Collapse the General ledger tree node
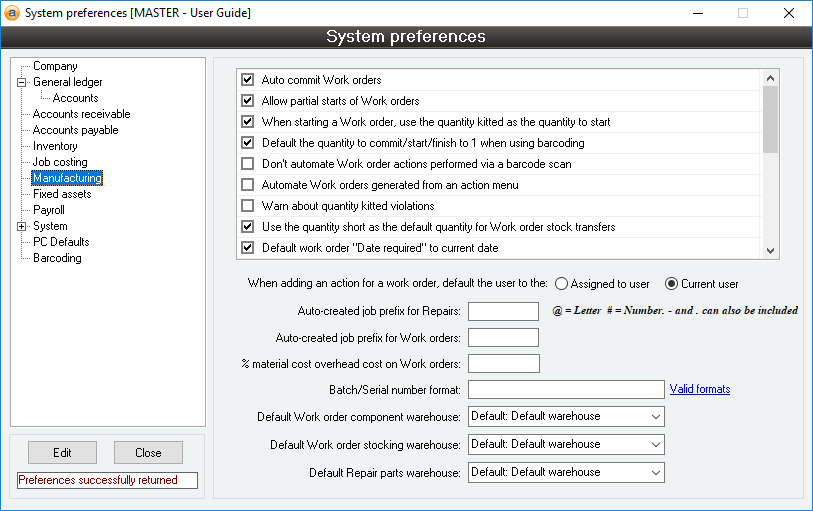Image resolution: width=813 pixels, height=511 pixels. coord(22,83)
